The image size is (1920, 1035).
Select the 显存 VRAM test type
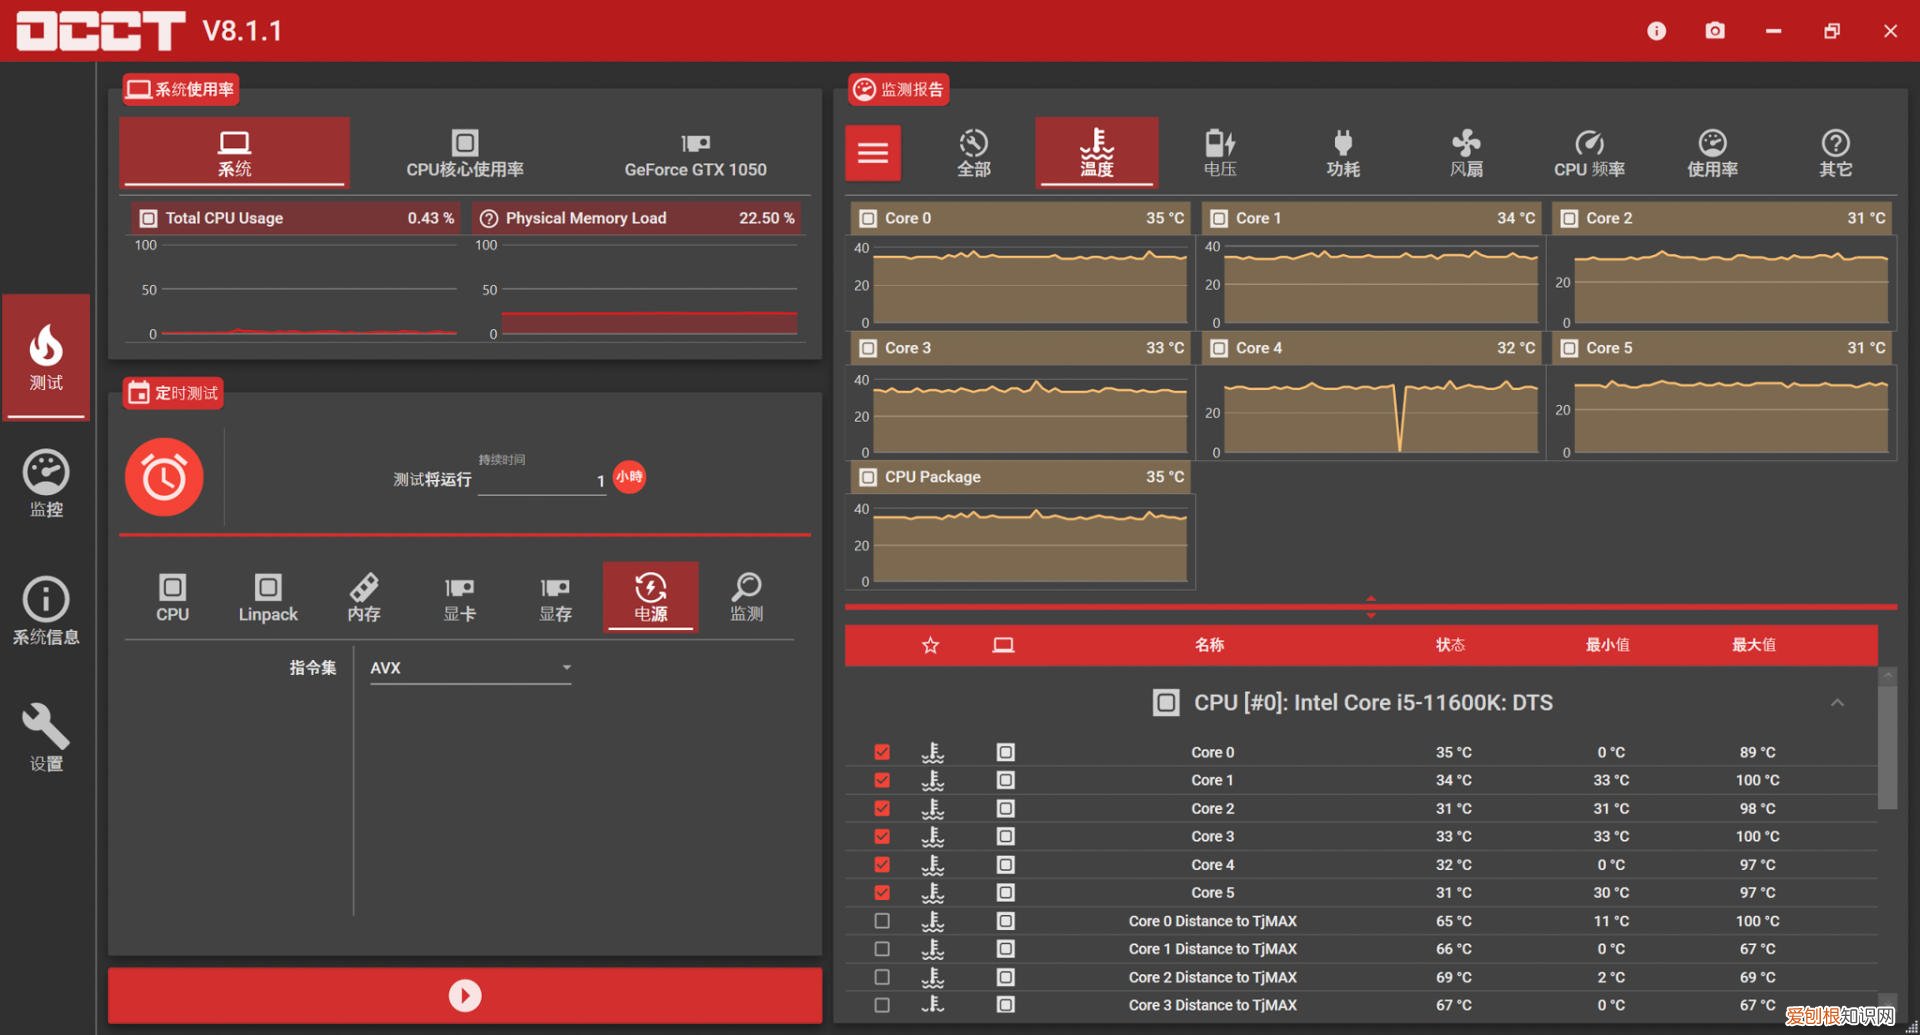pos(555,597)
